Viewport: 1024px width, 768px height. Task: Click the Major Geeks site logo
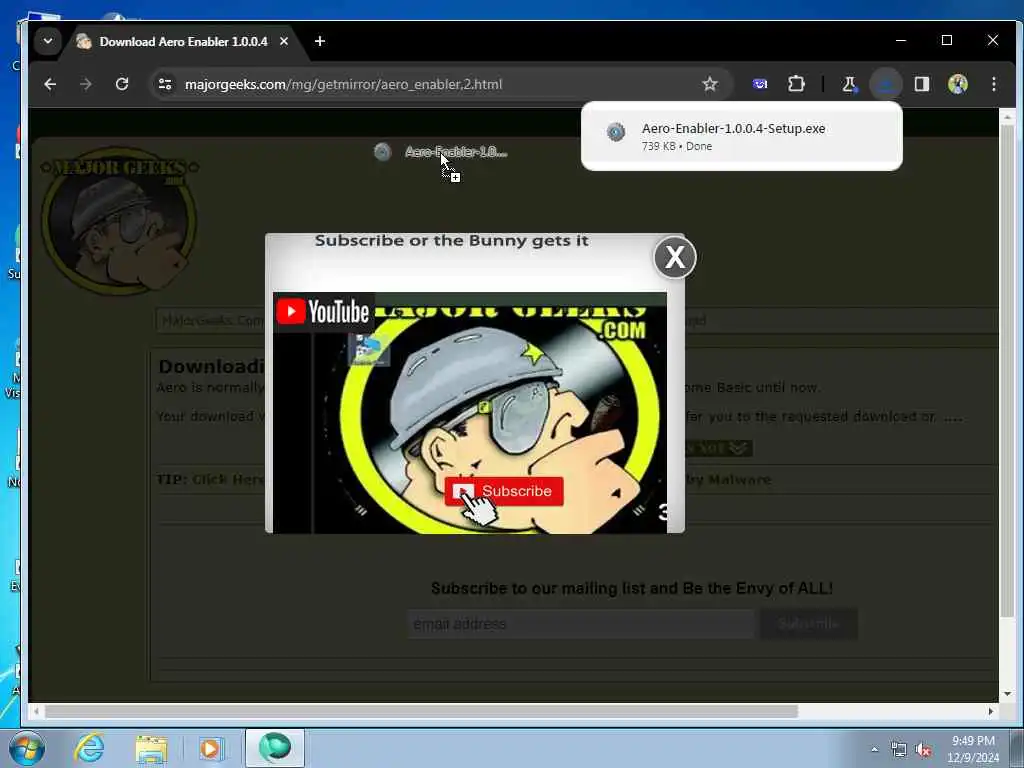(120, 220)
